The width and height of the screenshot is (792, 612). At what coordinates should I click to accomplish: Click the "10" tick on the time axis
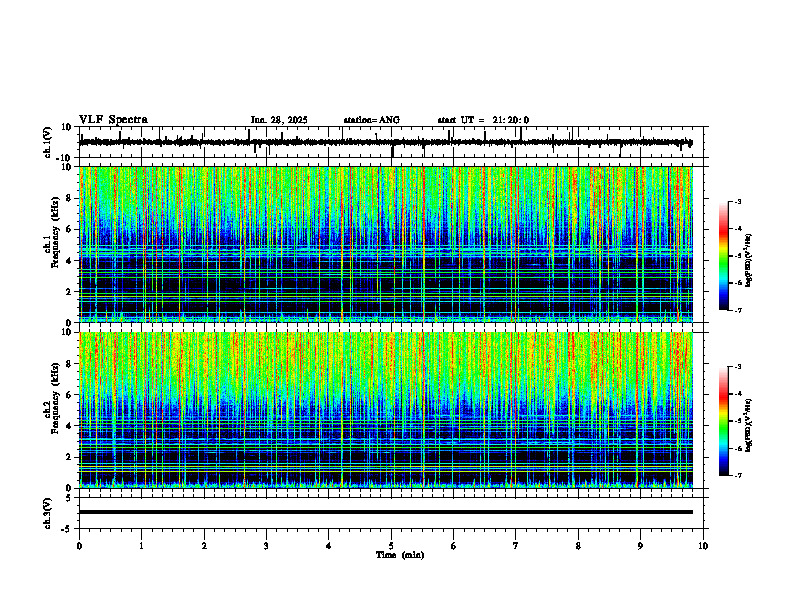pos(703,546)
